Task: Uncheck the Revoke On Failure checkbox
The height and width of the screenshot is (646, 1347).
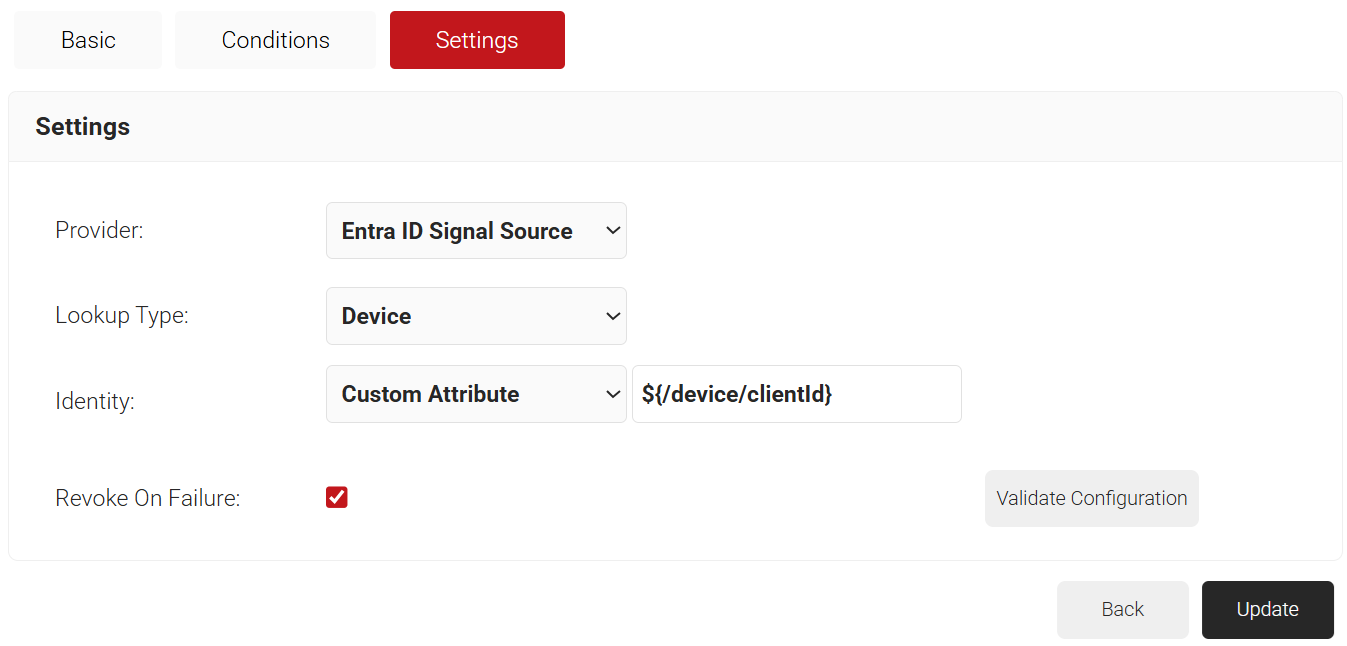Action: click(x=337, y=498)
